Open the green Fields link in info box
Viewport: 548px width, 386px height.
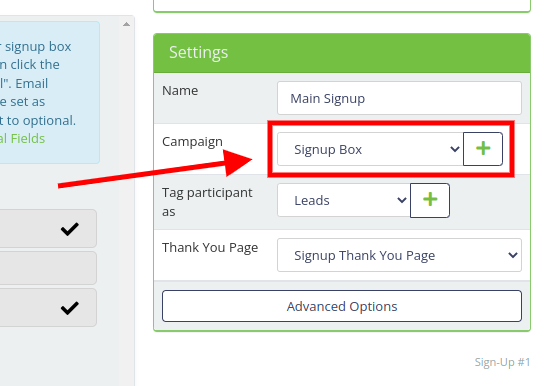pyautogui.click(x=28, y=139)
